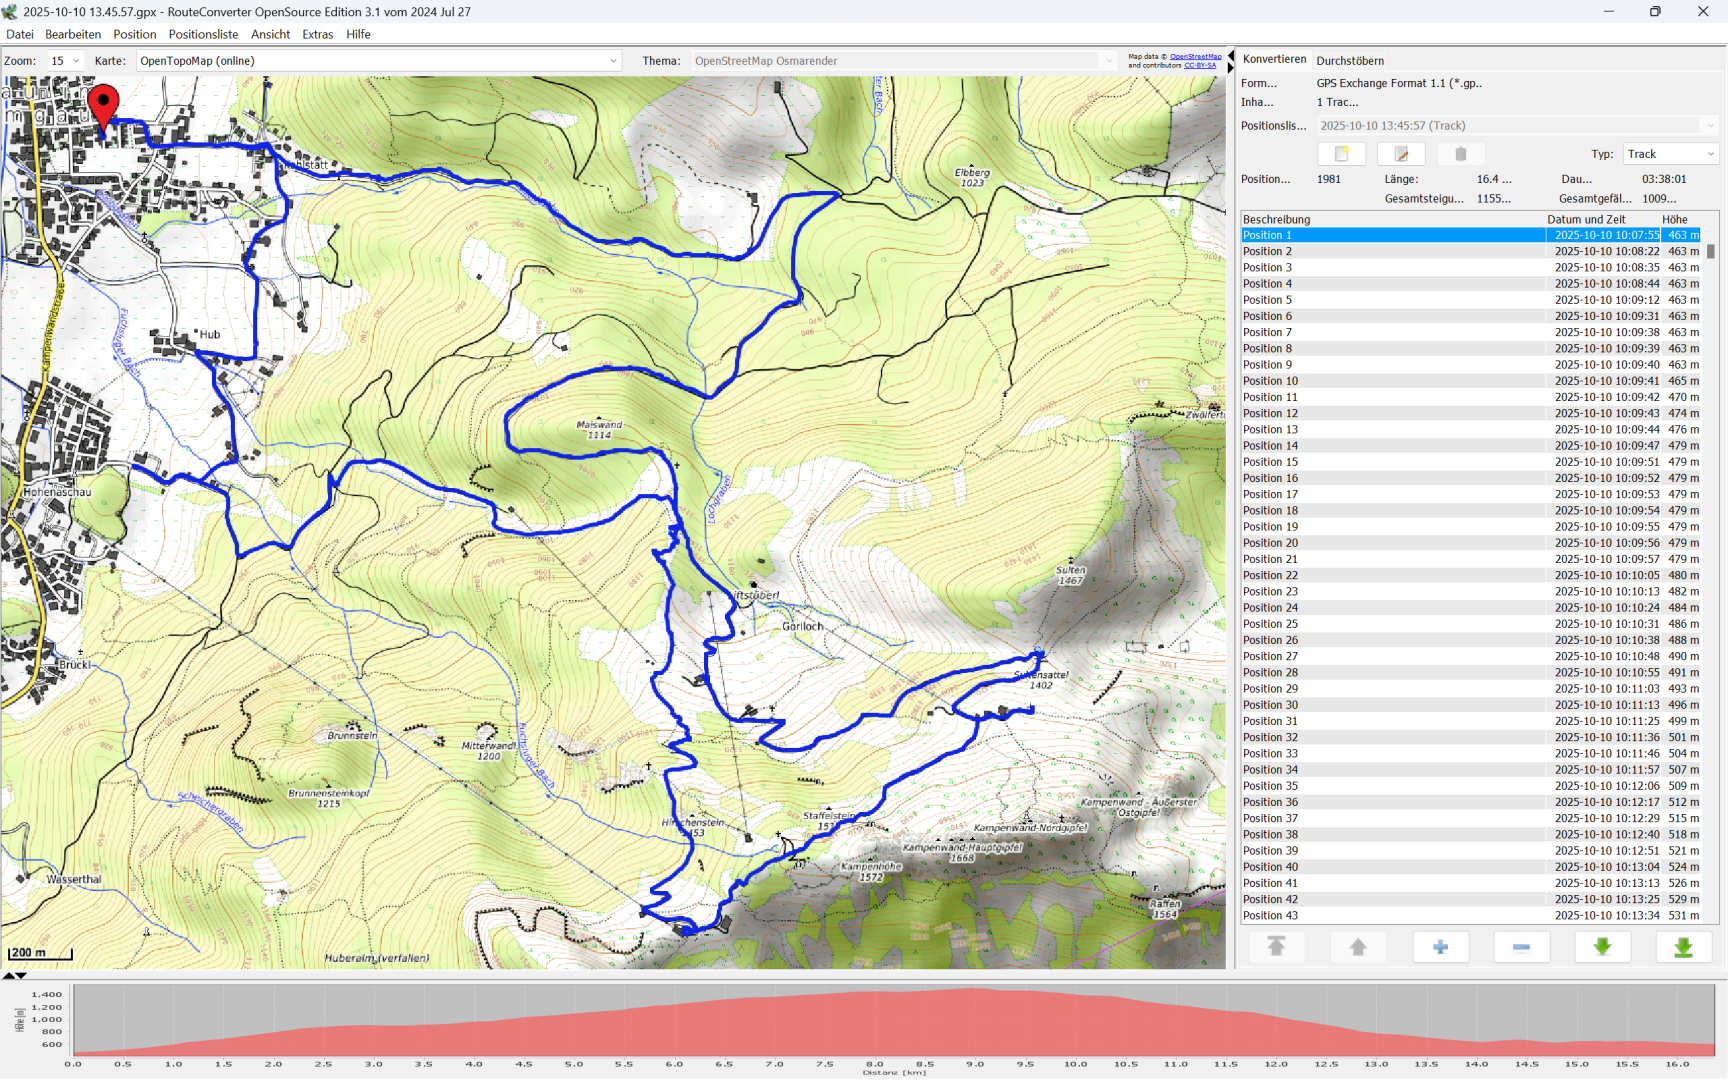Open the Karte map selection dropdown
Image resolution: width=1728 pixels, height=1080 pixels.
pyautogui.click(x=378, y=61)
